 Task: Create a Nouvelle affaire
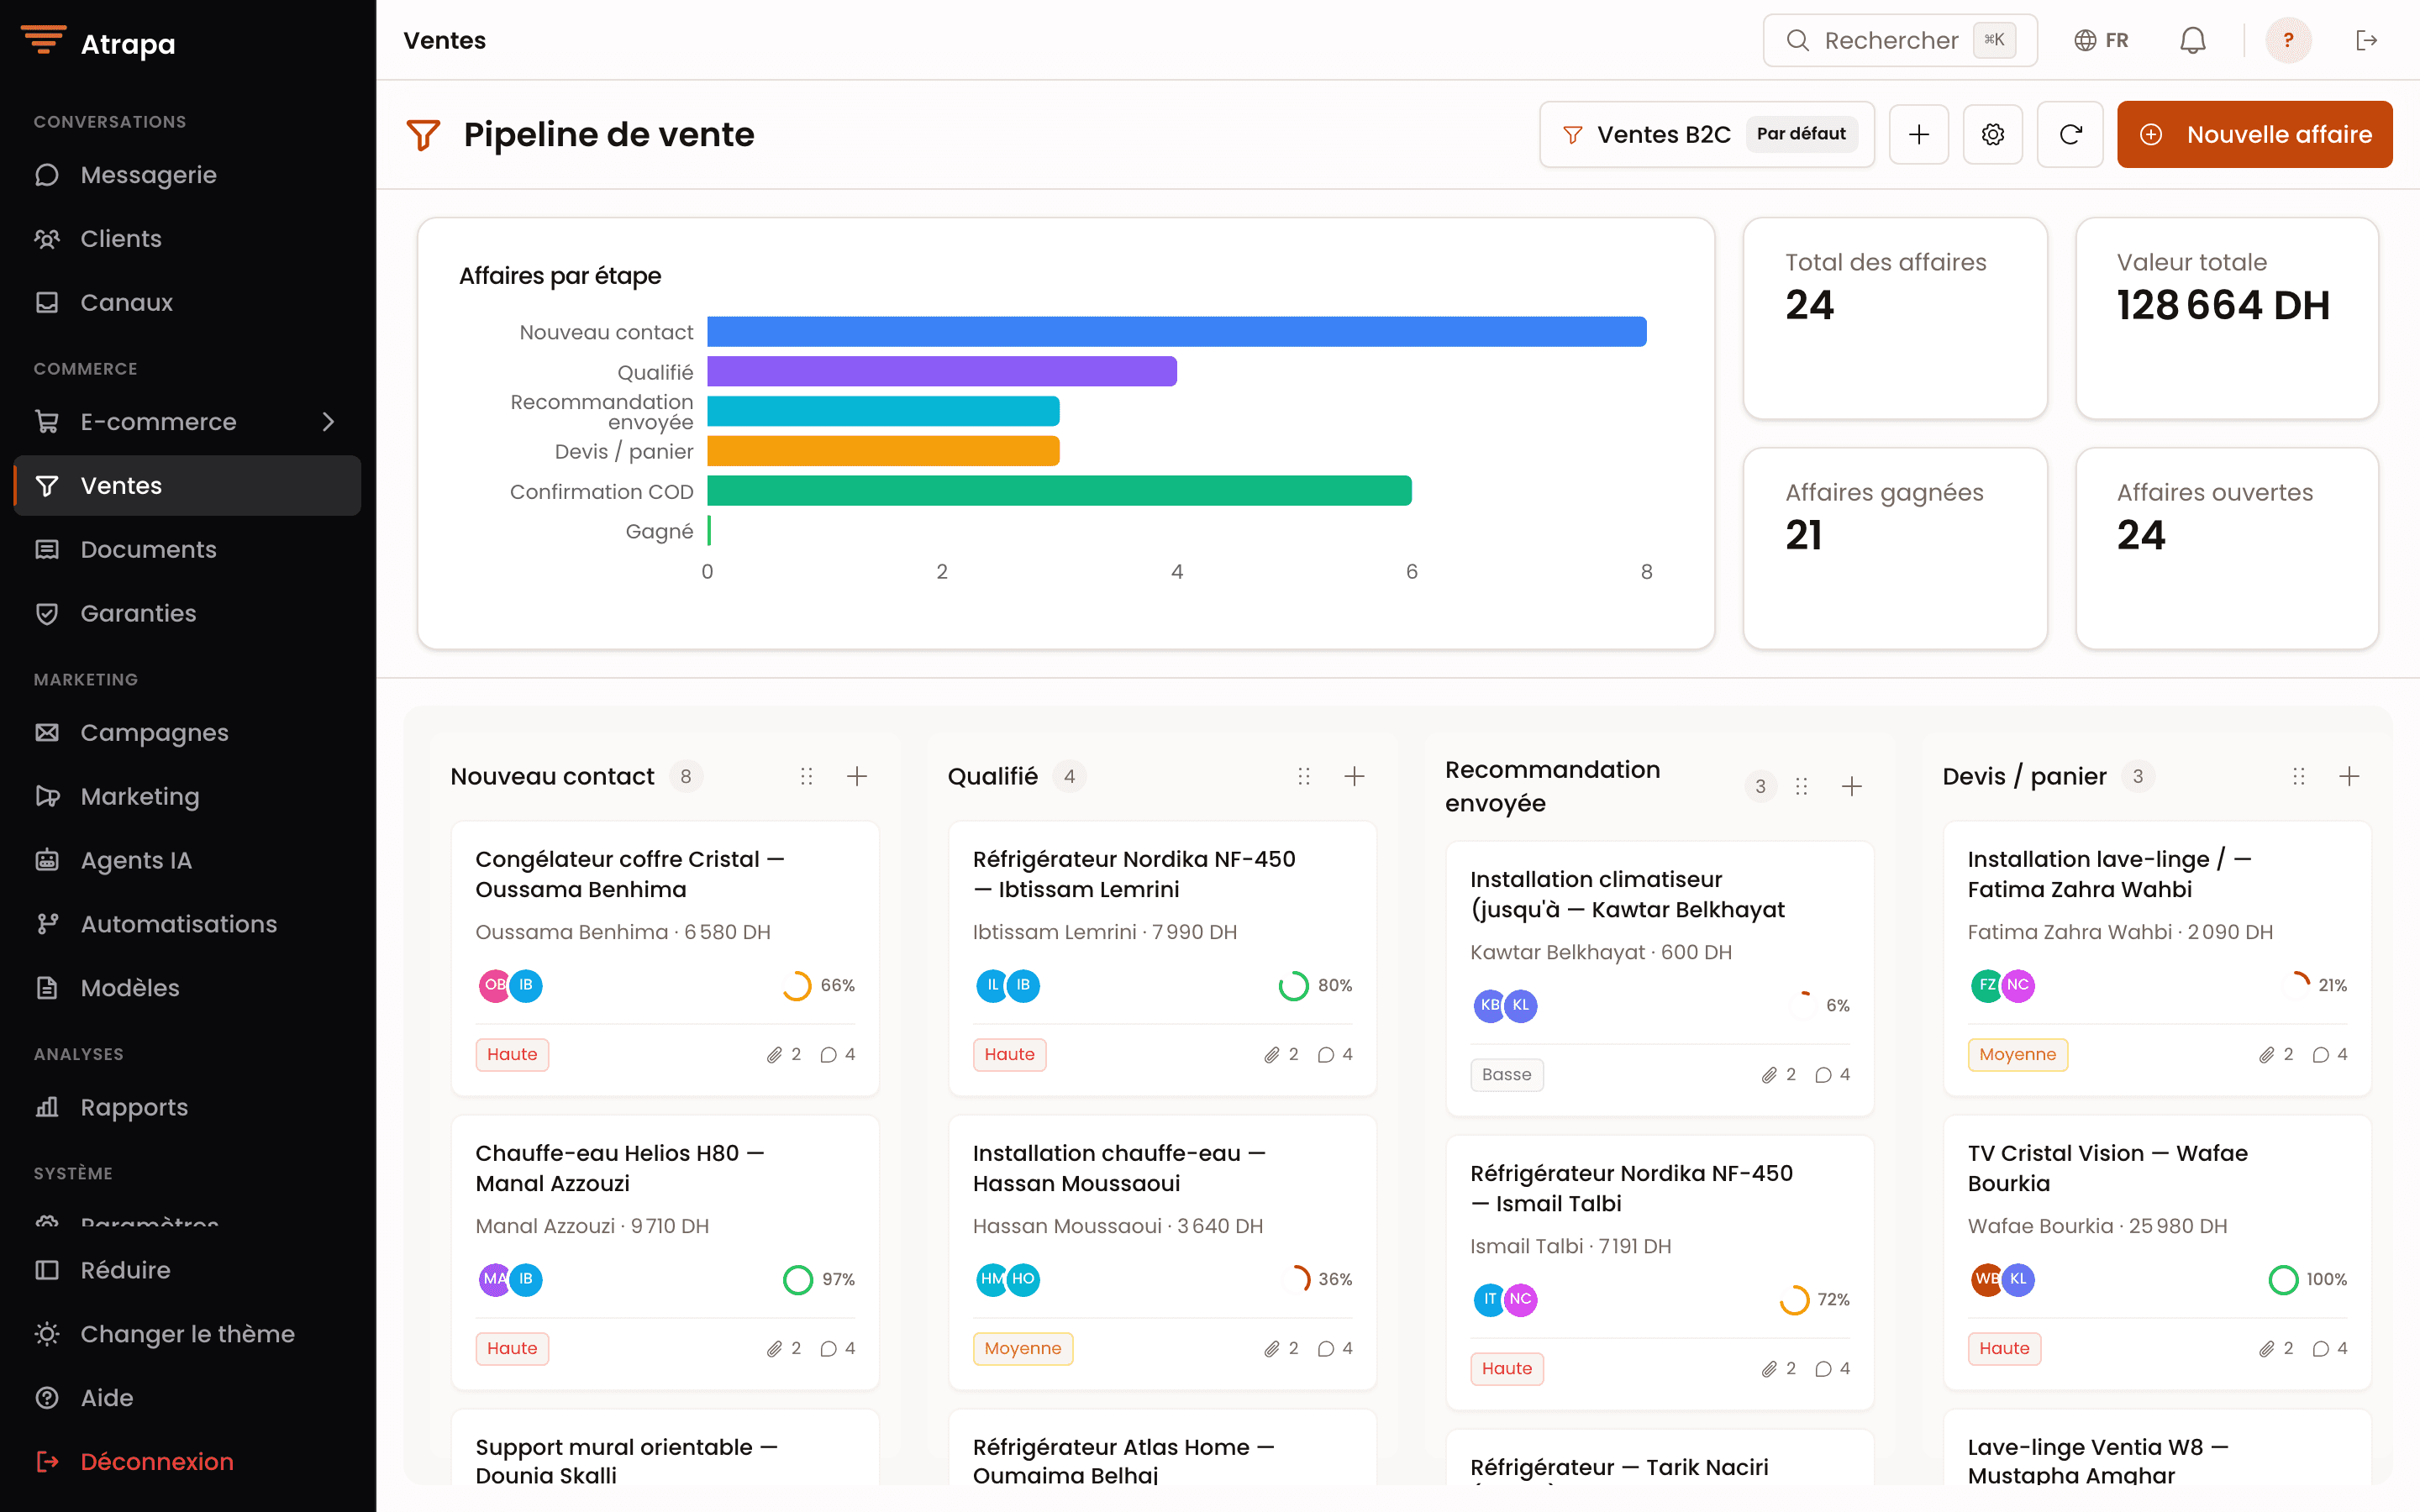pos(2254,134)
